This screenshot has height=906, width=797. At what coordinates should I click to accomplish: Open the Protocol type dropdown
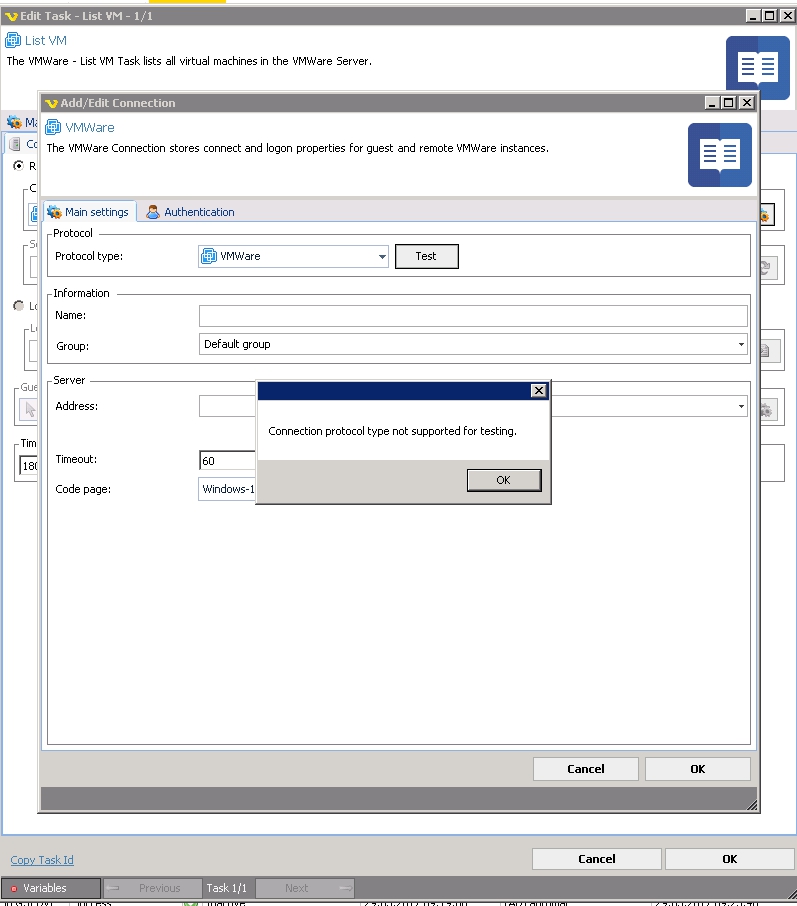[382, 257]
